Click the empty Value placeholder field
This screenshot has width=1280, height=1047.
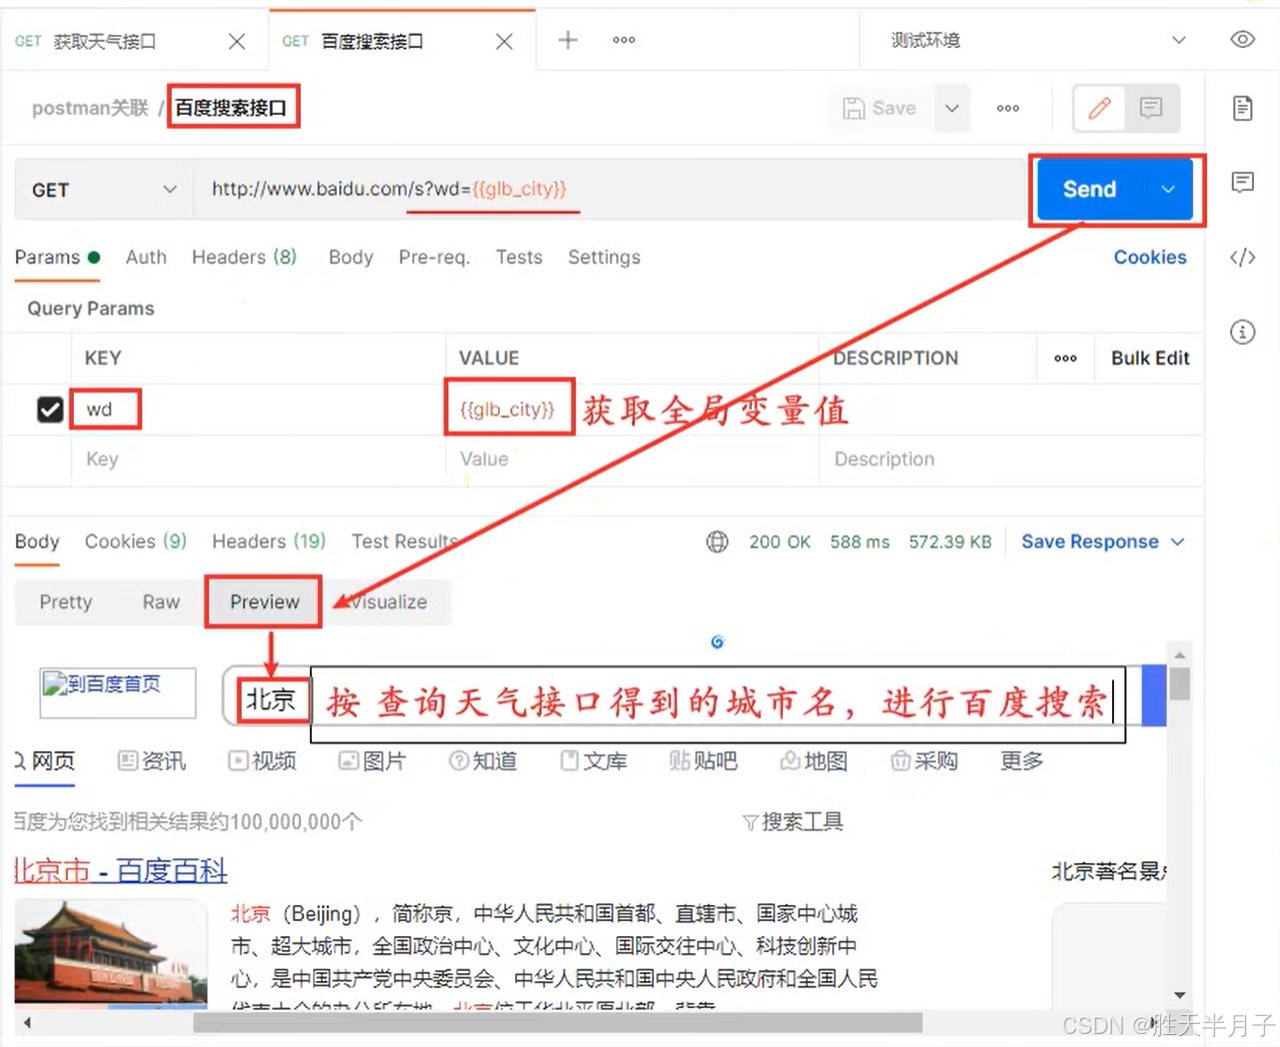tap(632, 459)
